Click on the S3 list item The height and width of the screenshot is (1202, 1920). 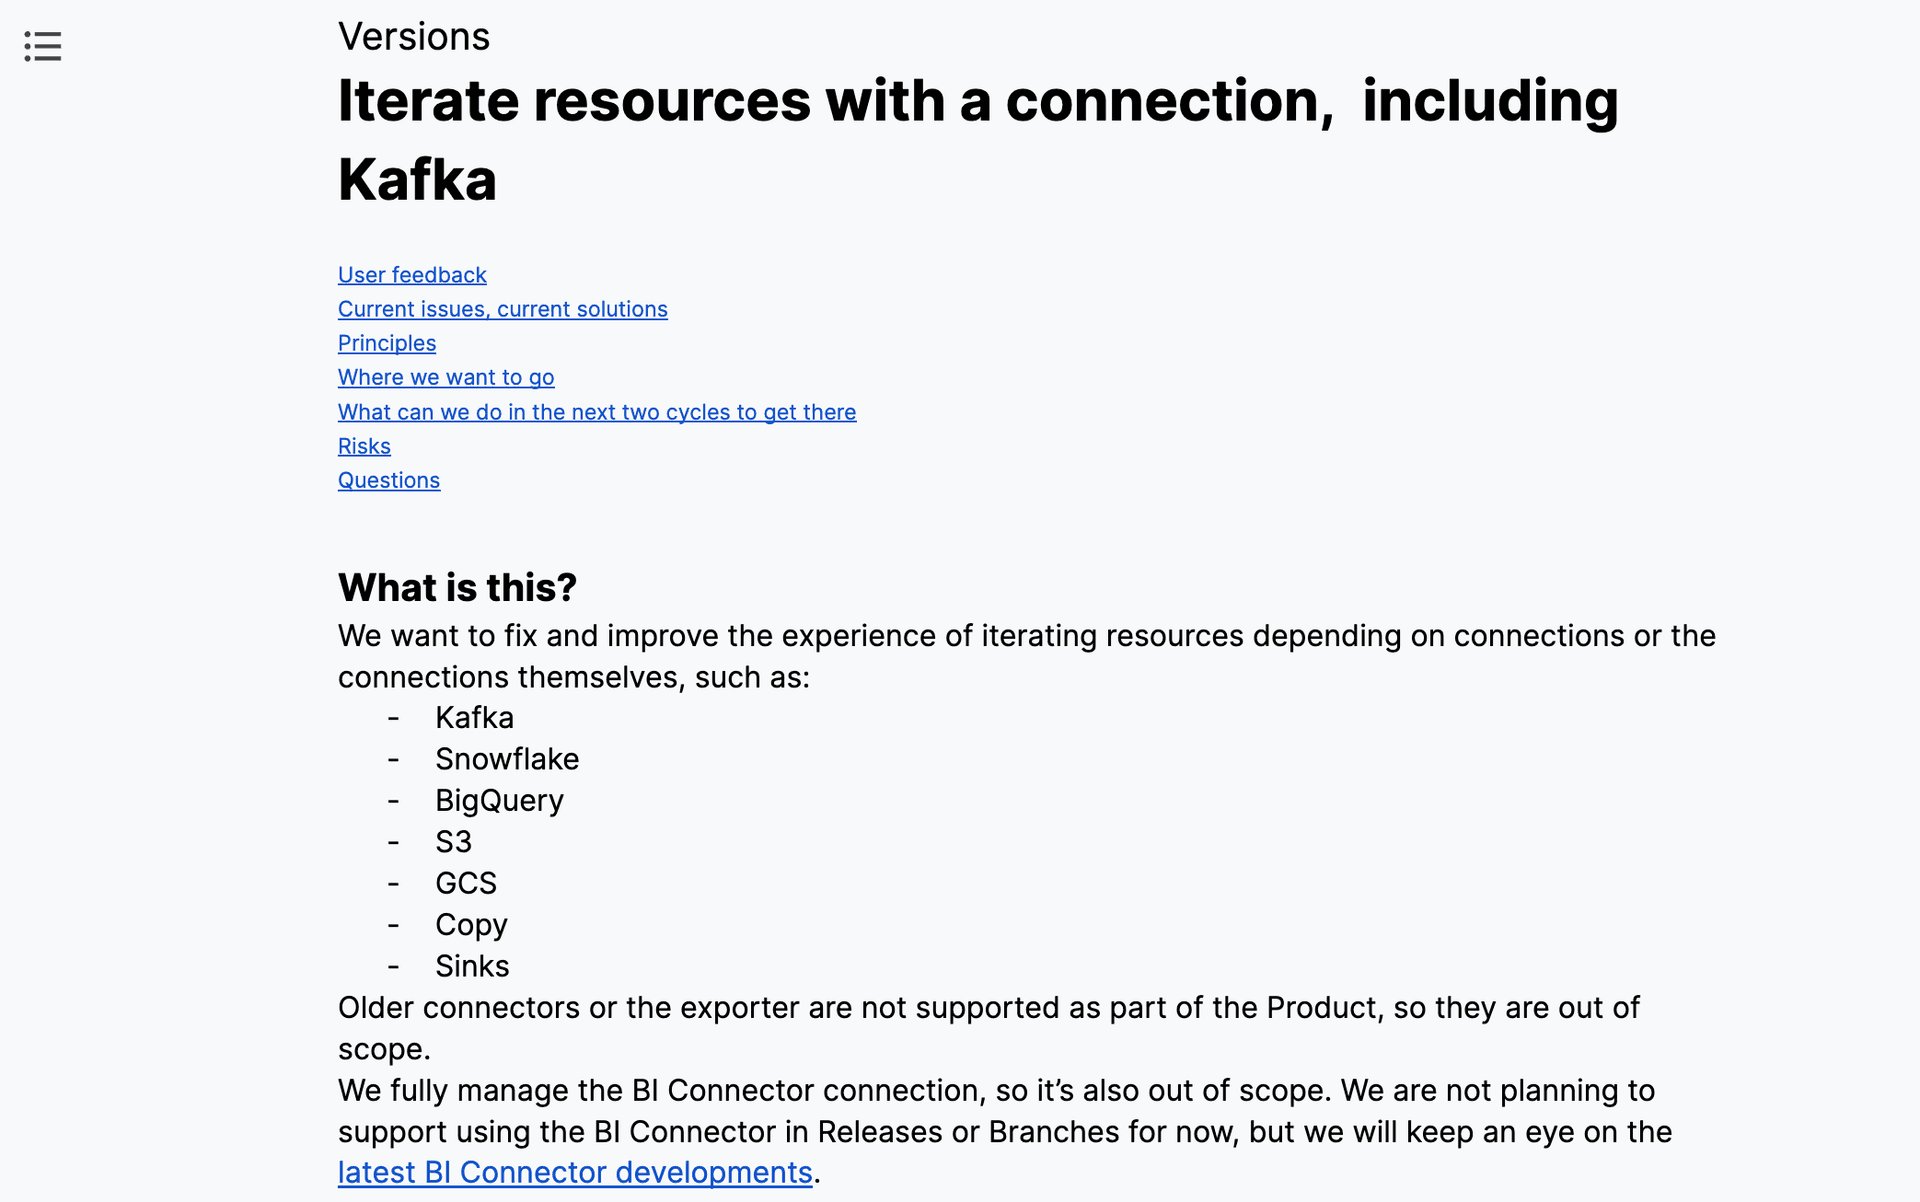453,842
